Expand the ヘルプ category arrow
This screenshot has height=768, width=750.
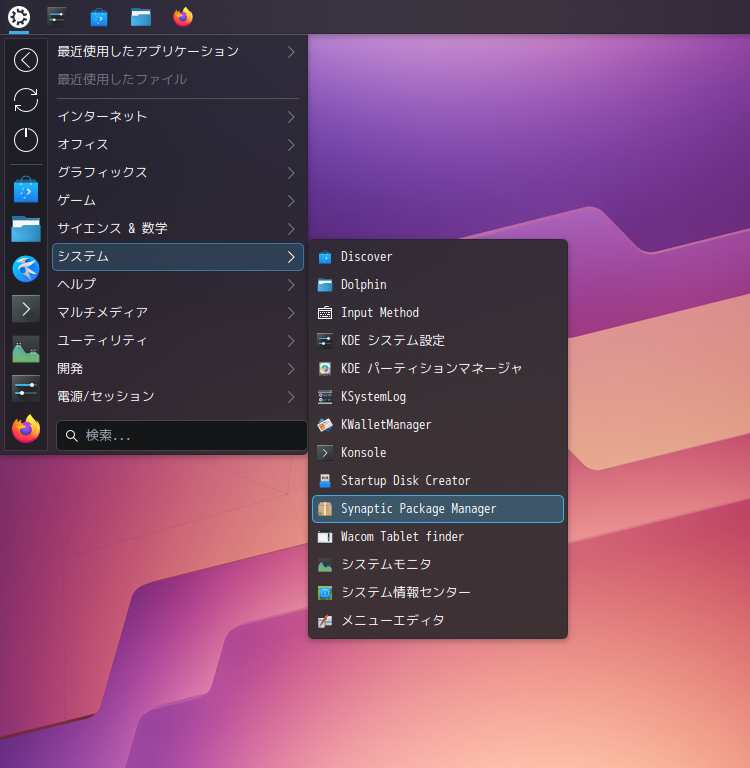click(x=291, y=285)
